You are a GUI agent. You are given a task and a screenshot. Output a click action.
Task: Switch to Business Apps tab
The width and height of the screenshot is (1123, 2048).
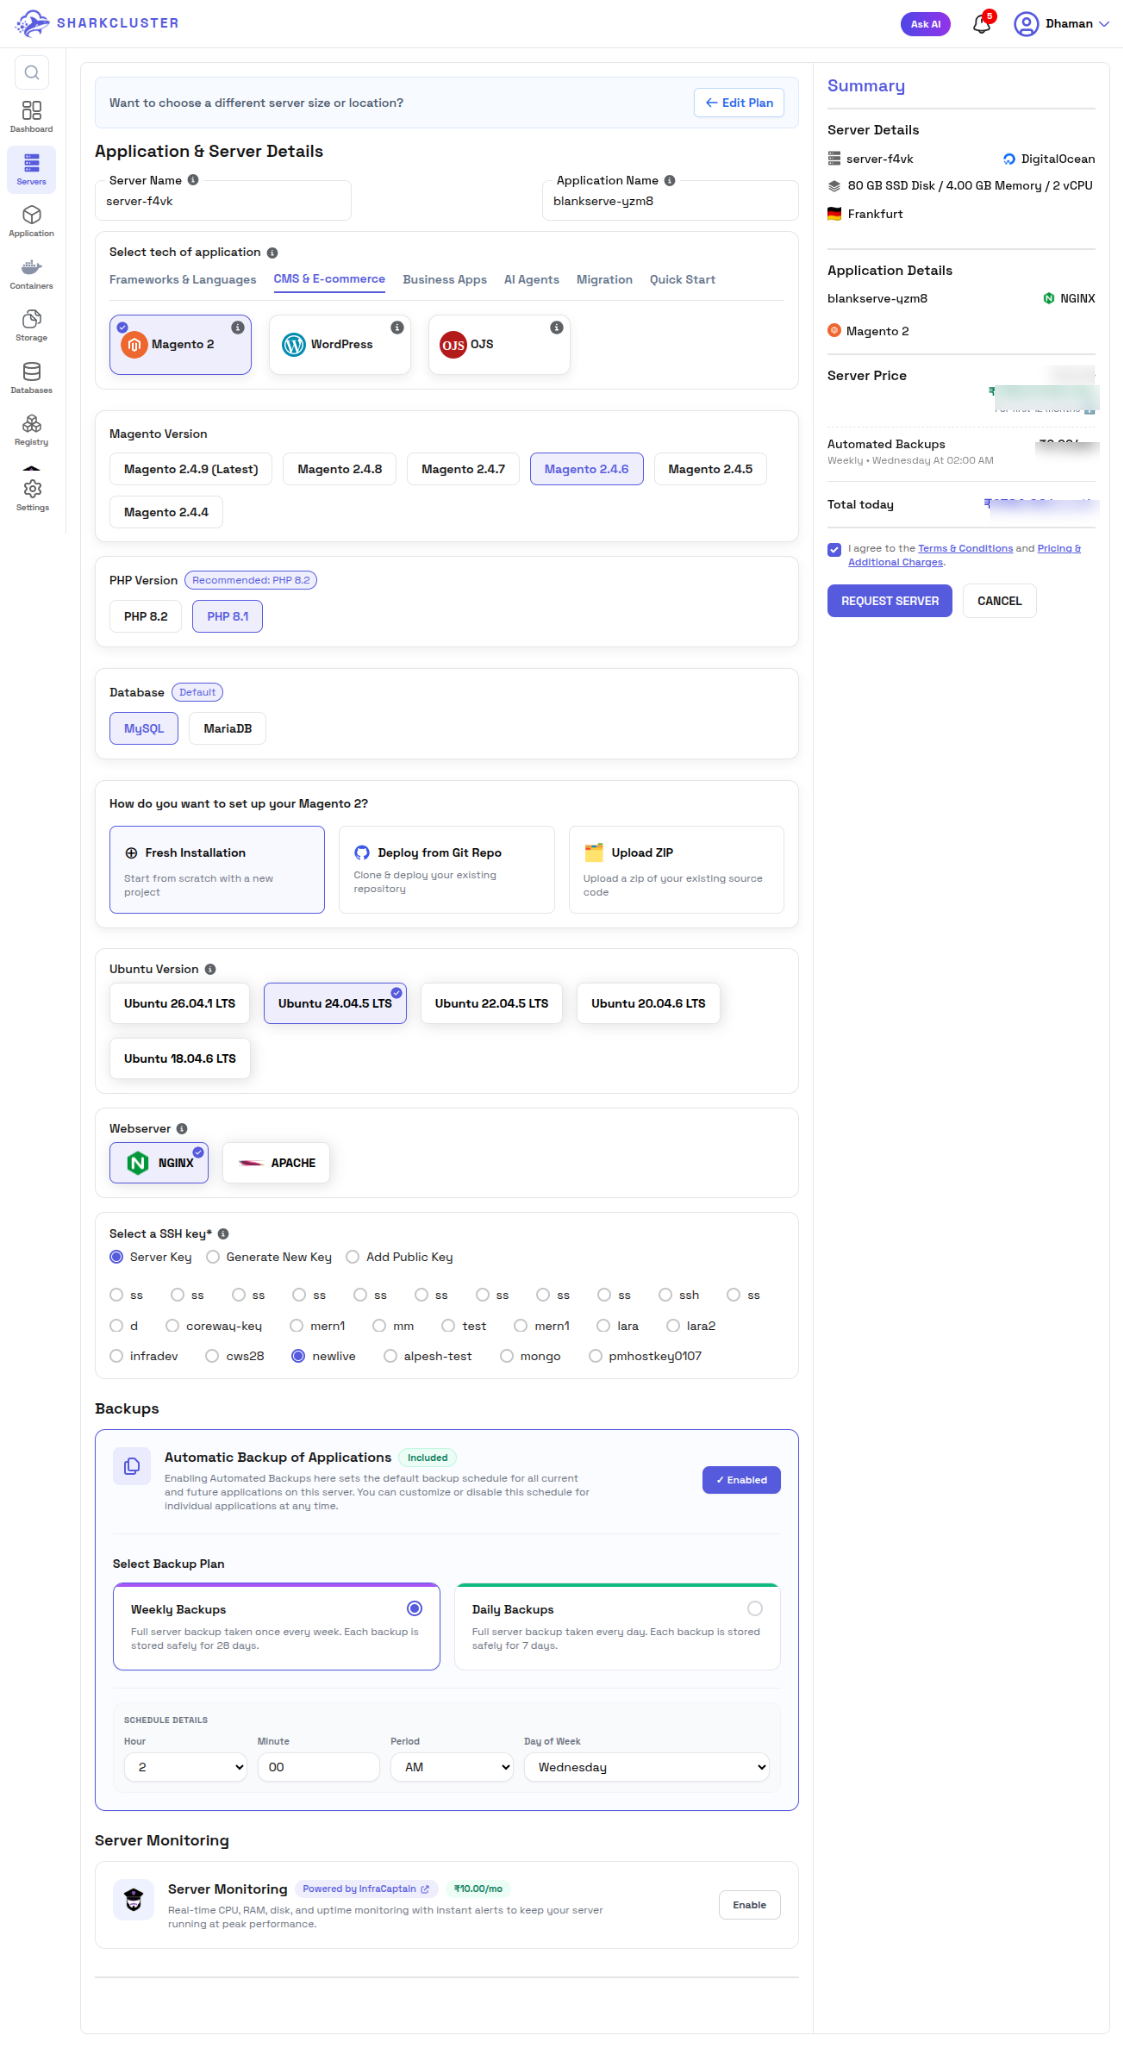tap(445, 280)
